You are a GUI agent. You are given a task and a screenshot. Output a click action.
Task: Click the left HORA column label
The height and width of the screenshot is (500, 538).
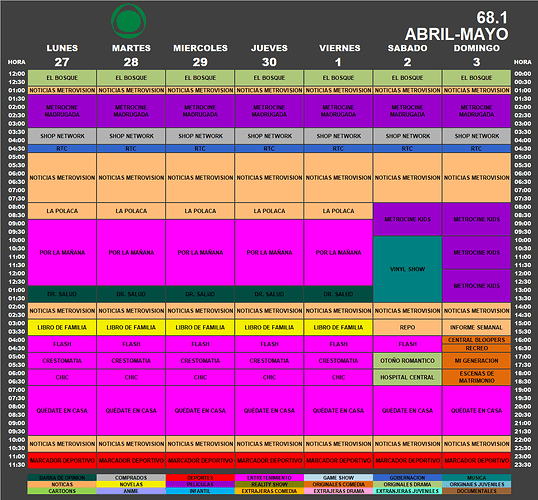click(x=16, y=62)
